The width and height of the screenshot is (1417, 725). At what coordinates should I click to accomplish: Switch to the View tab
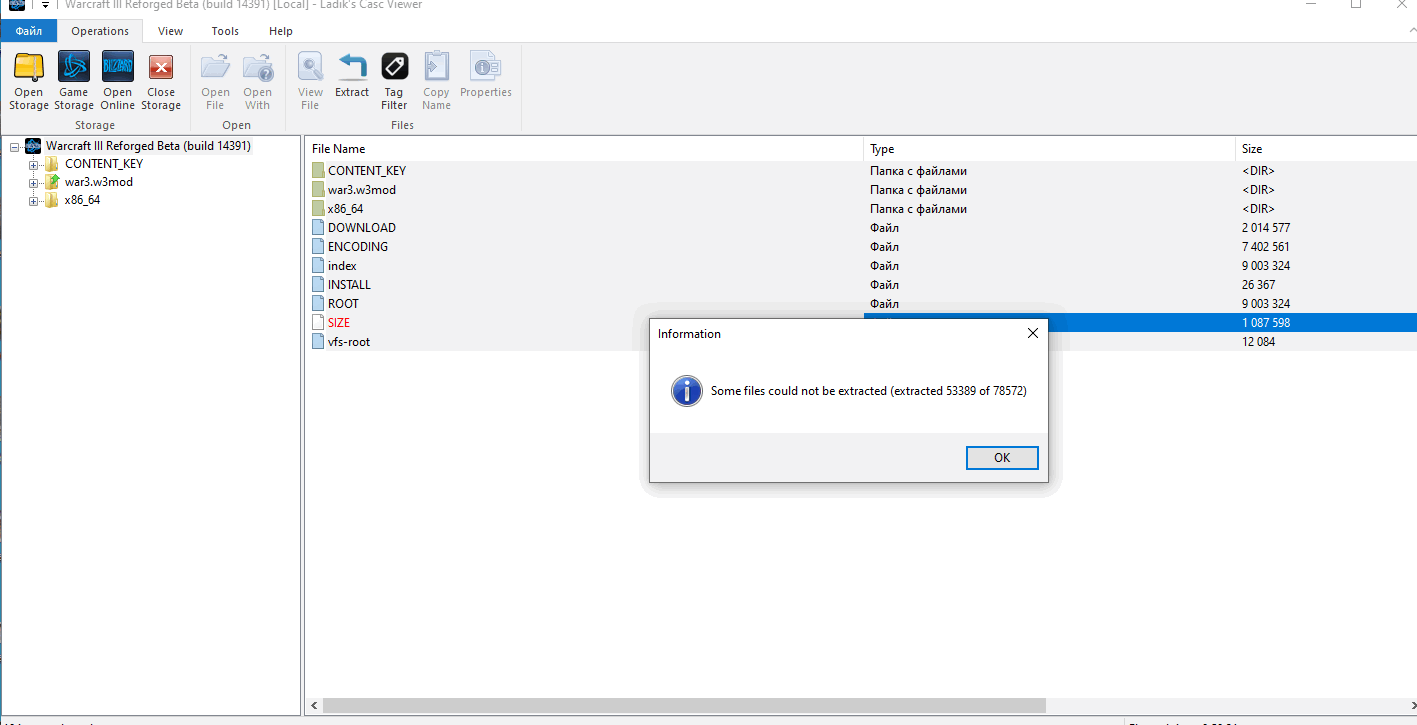tap(170, 31)
